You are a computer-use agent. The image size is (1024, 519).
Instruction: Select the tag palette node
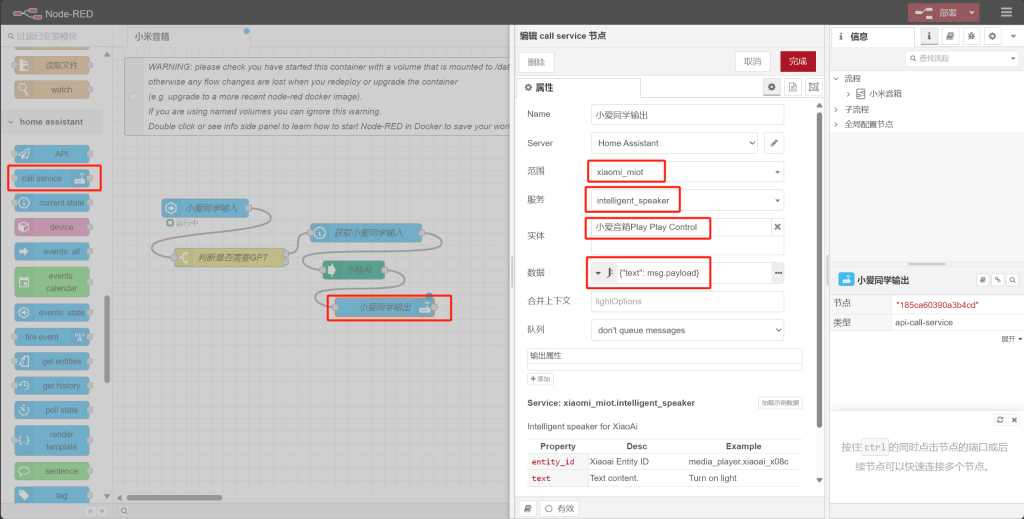pyautogui.click(x=53, y=495)
